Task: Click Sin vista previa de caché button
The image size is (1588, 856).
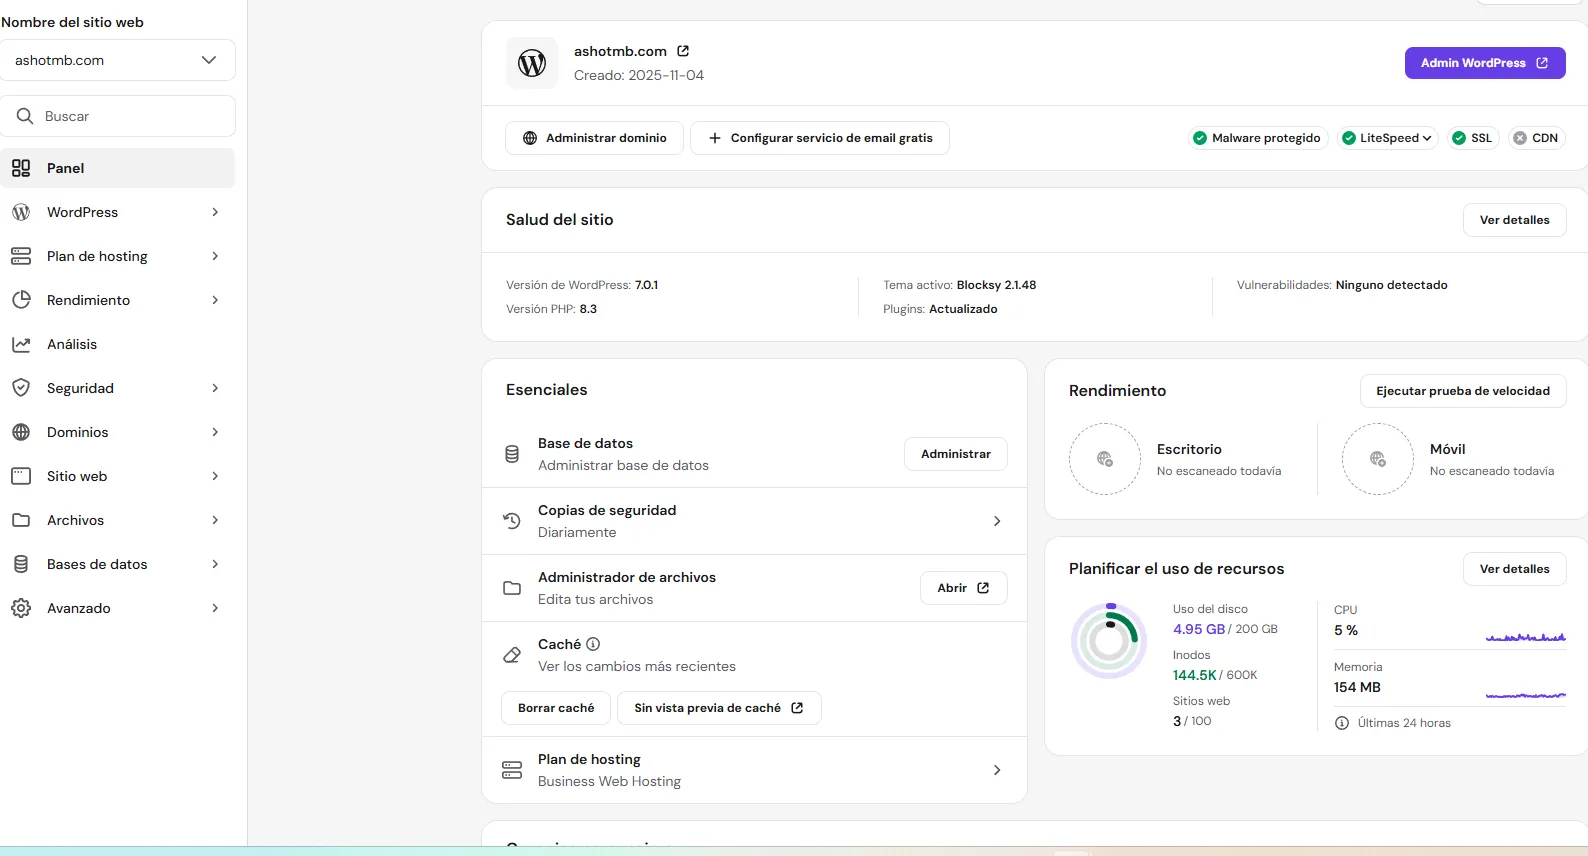Action: click(x=719, y=708)
